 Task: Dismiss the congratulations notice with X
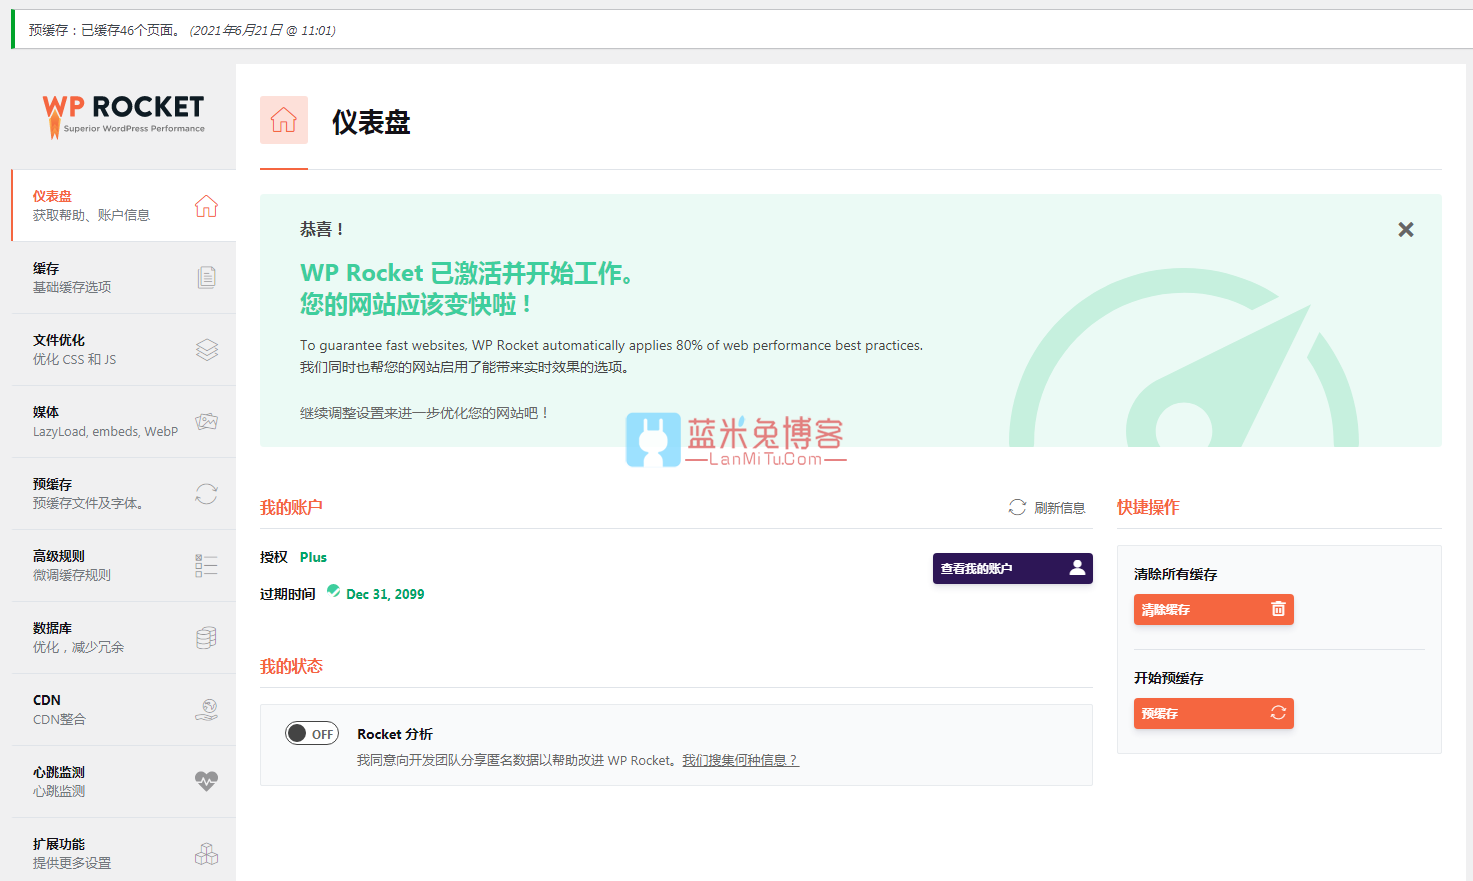[1406, 230]
